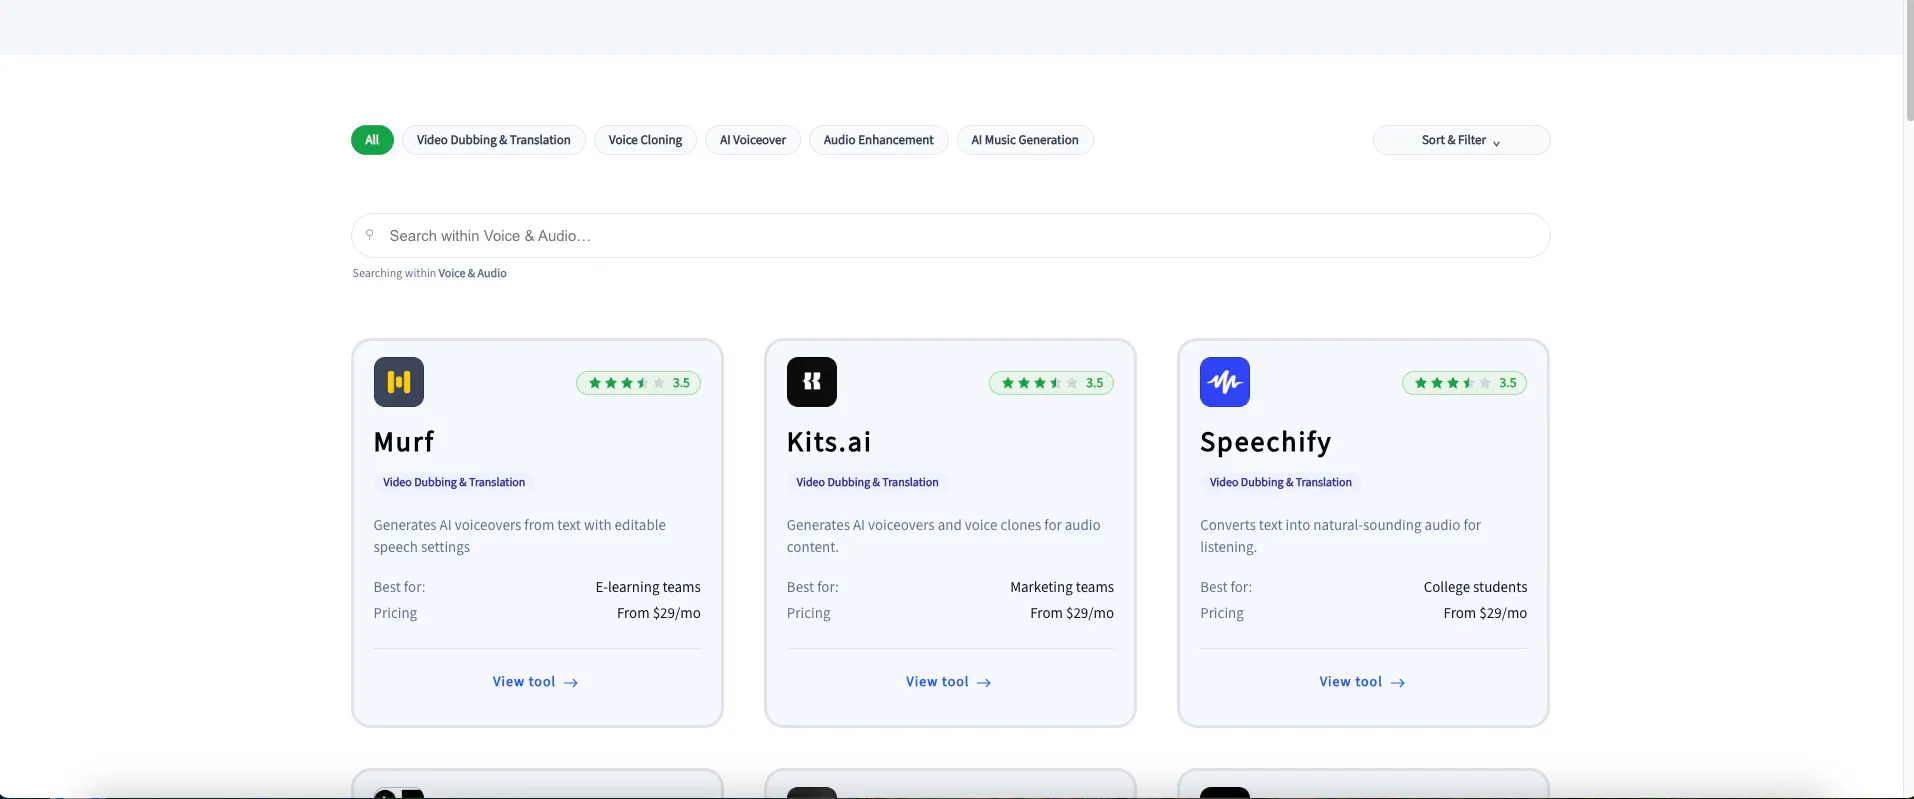Image resolution: width=1914 pixels, height=799 pixels.
Task: Click Speechify's 3.5 star rating badge
Action: (1464, 383)
